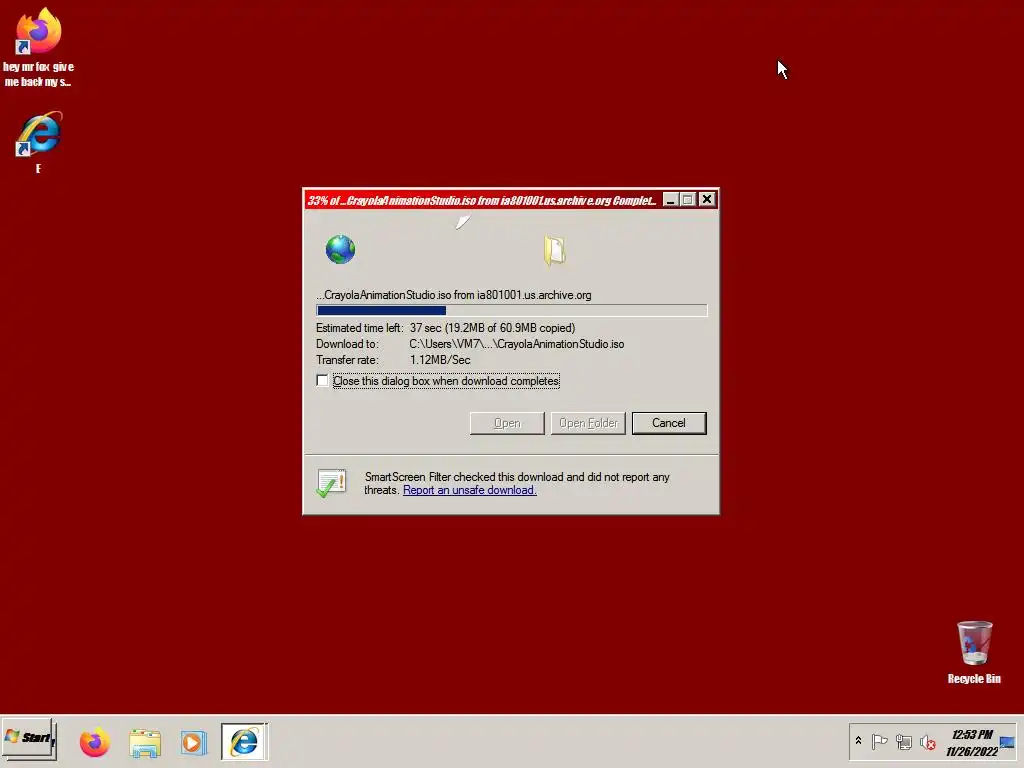The height and width of the screenshot is (768, 1024).
Task: Open the network tray icon
Action: [904, 742]
